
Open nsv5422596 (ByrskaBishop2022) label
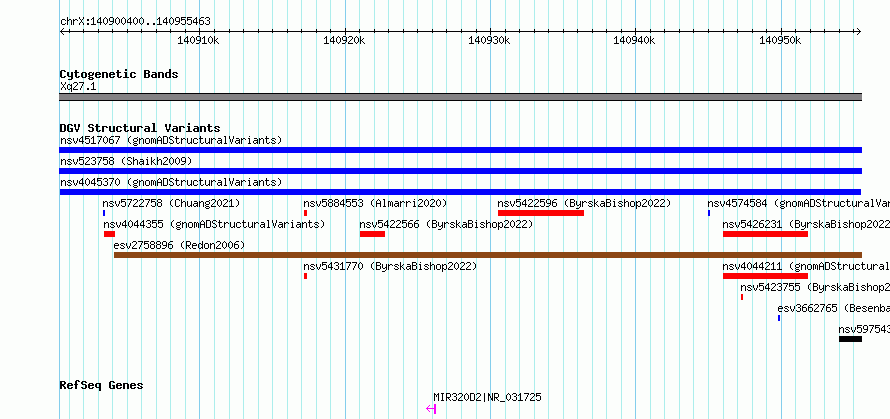[x=584, y=203]
